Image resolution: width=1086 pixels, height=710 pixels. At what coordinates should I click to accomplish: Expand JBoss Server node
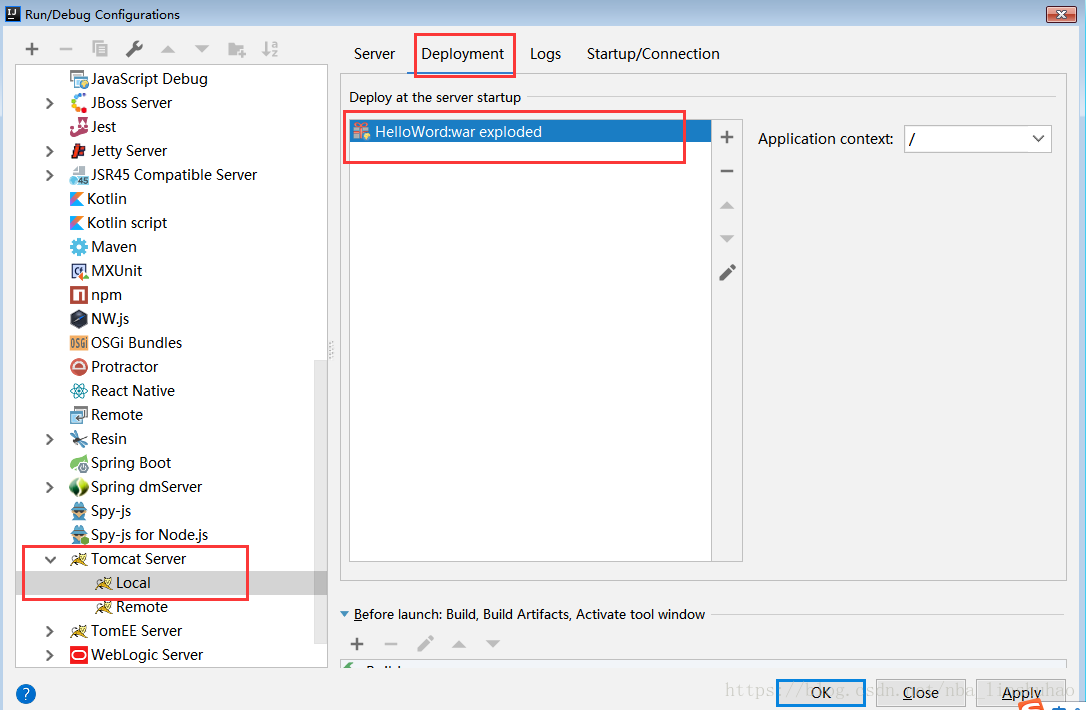[x=50, y=103]
